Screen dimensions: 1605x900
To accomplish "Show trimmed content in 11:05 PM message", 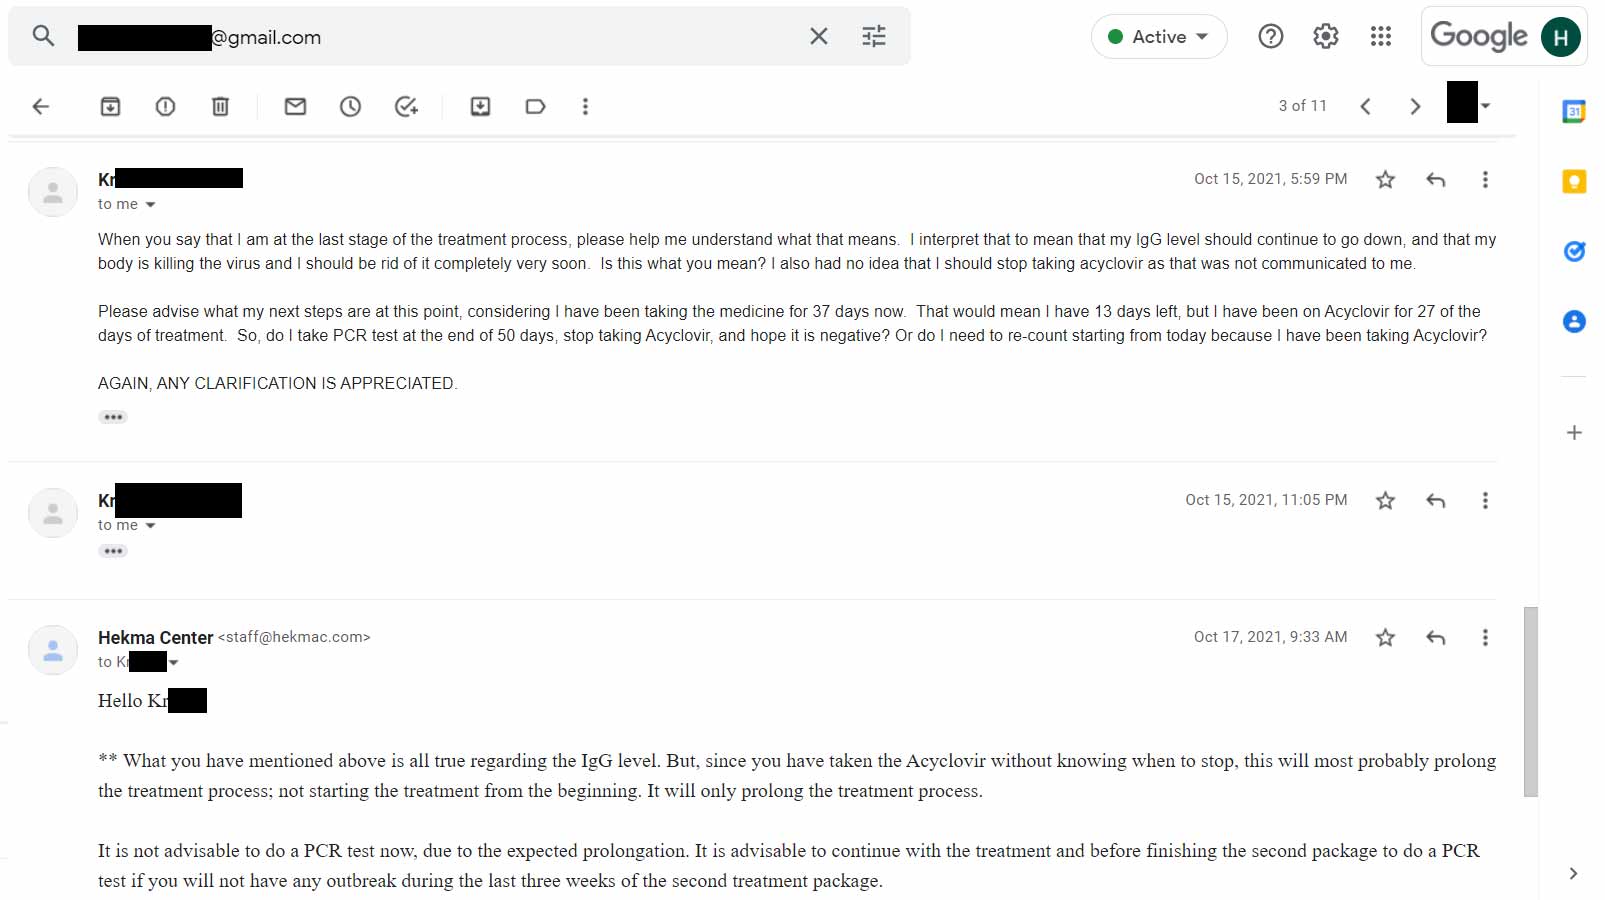I will click(113, 551).
